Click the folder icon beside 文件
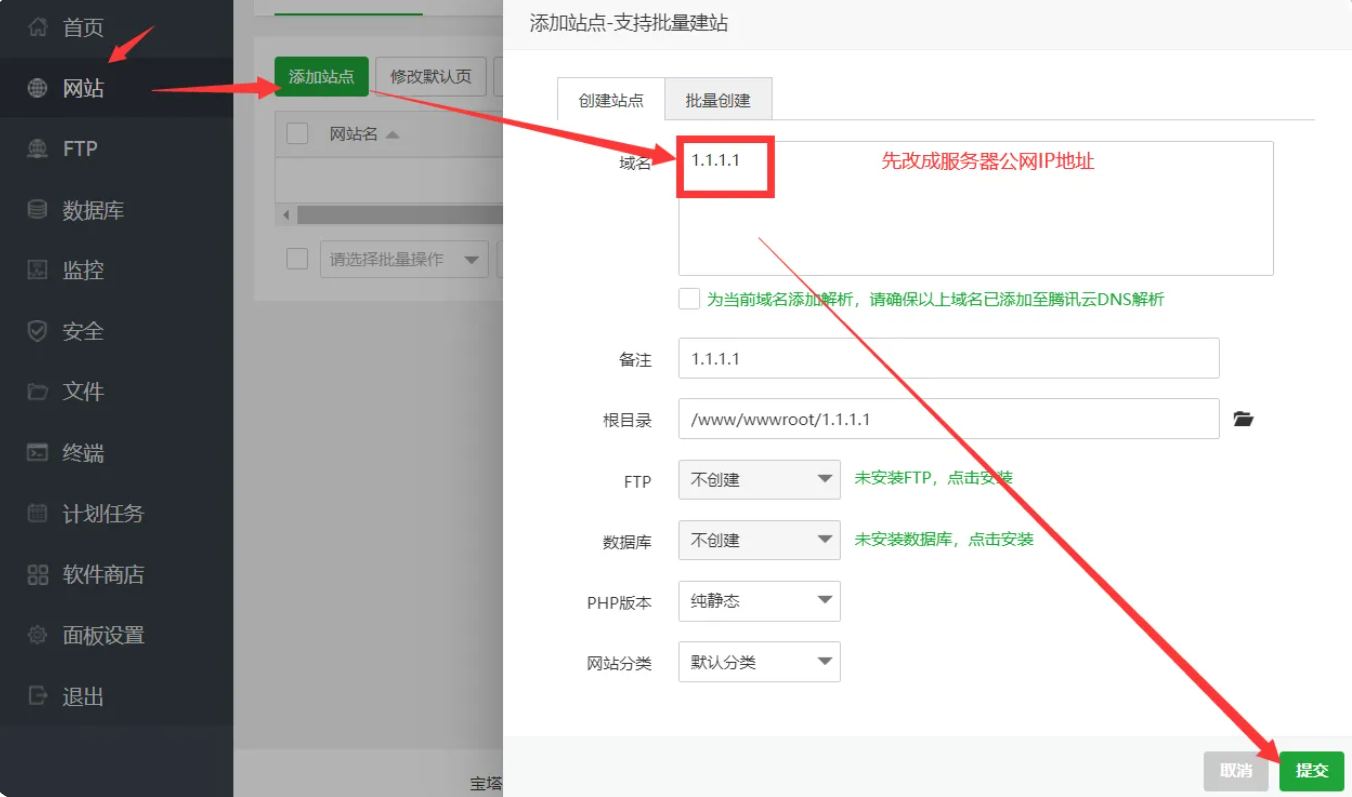 (x=37, y=391)
